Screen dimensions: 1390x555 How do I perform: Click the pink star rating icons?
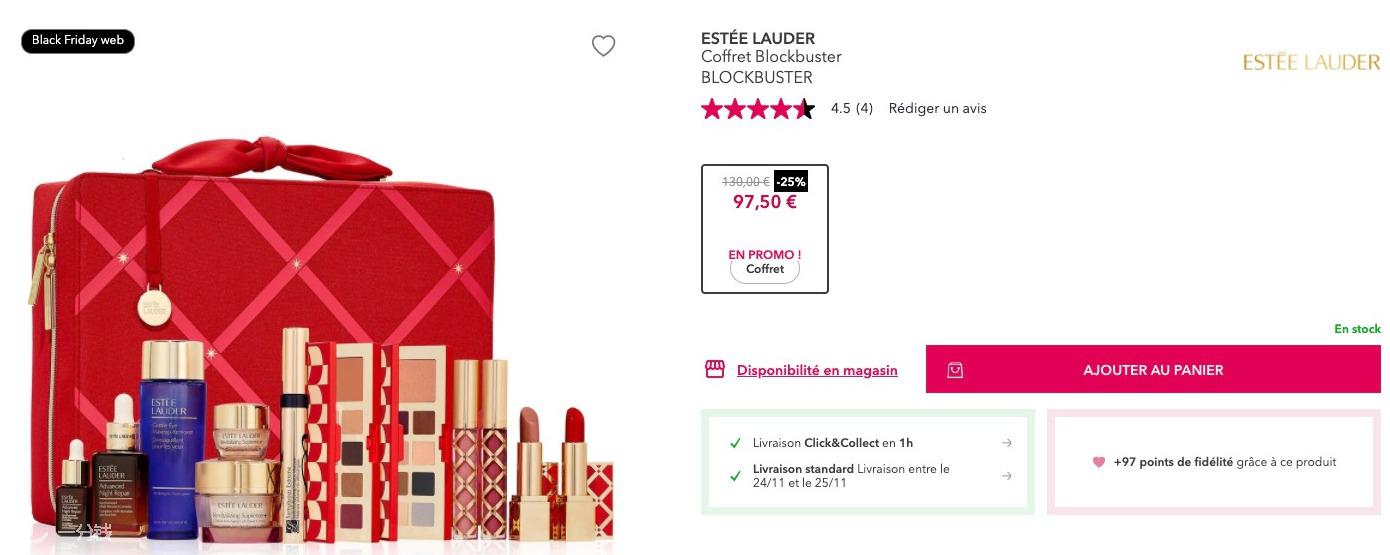[758, 109]
